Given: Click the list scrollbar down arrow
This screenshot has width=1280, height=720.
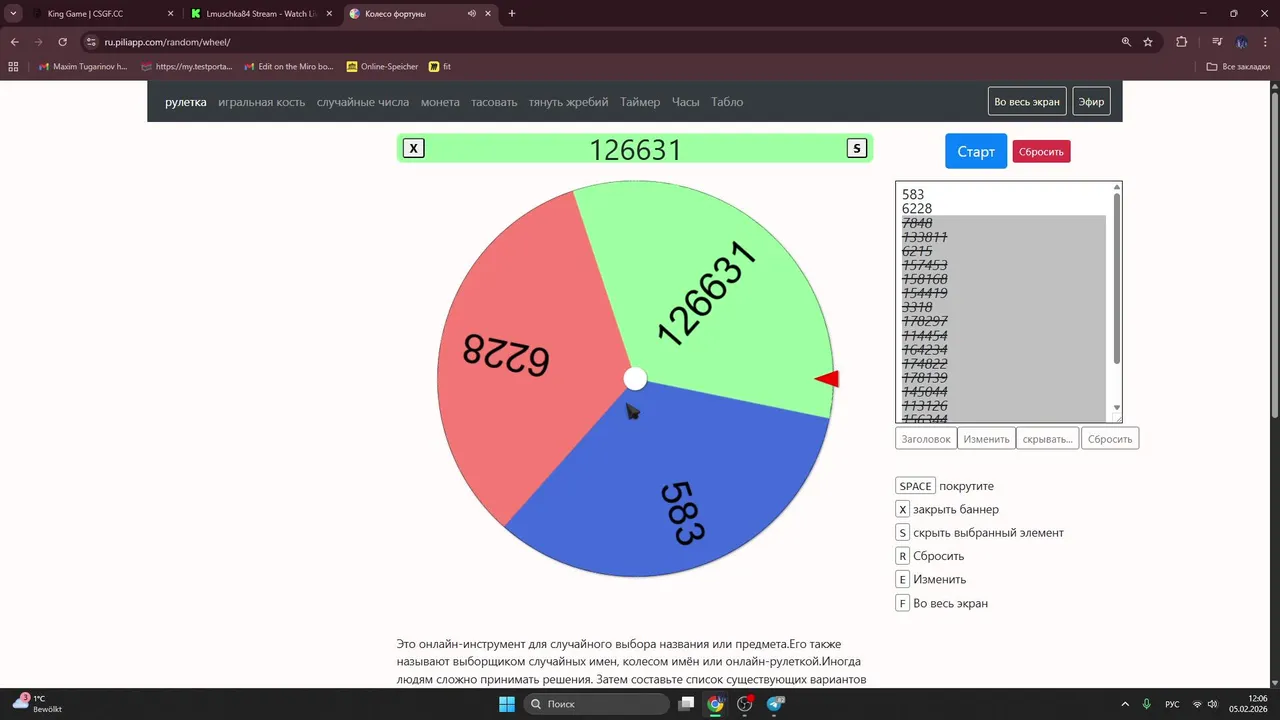Looking at the screenshot, I should coord(1117,408).
